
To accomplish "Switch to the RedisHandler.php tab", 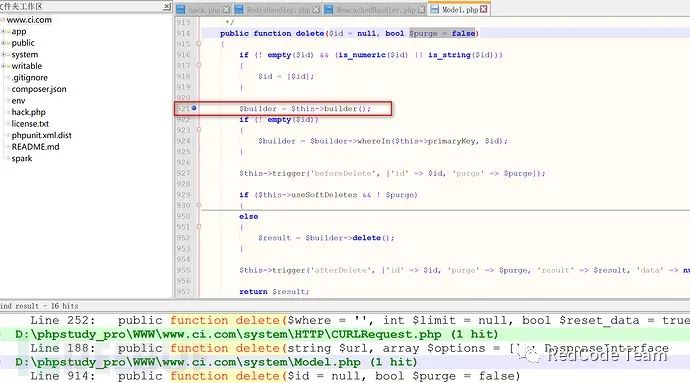I will tap(278, 9).
